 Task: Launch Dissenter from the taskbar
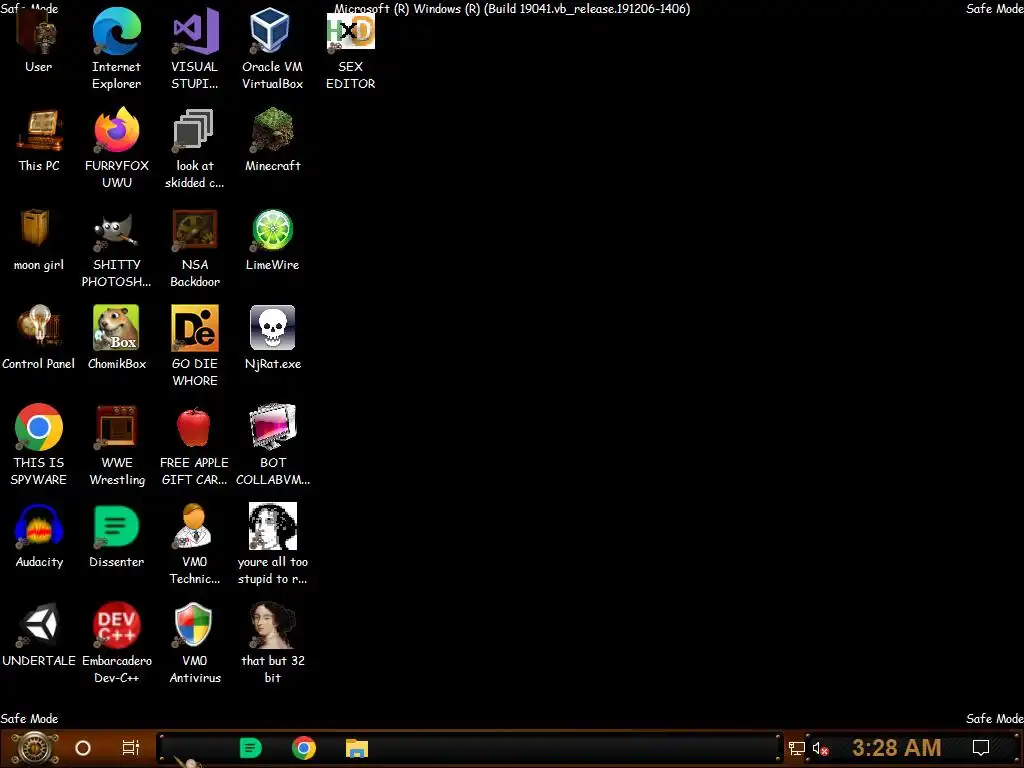point(251,748)
